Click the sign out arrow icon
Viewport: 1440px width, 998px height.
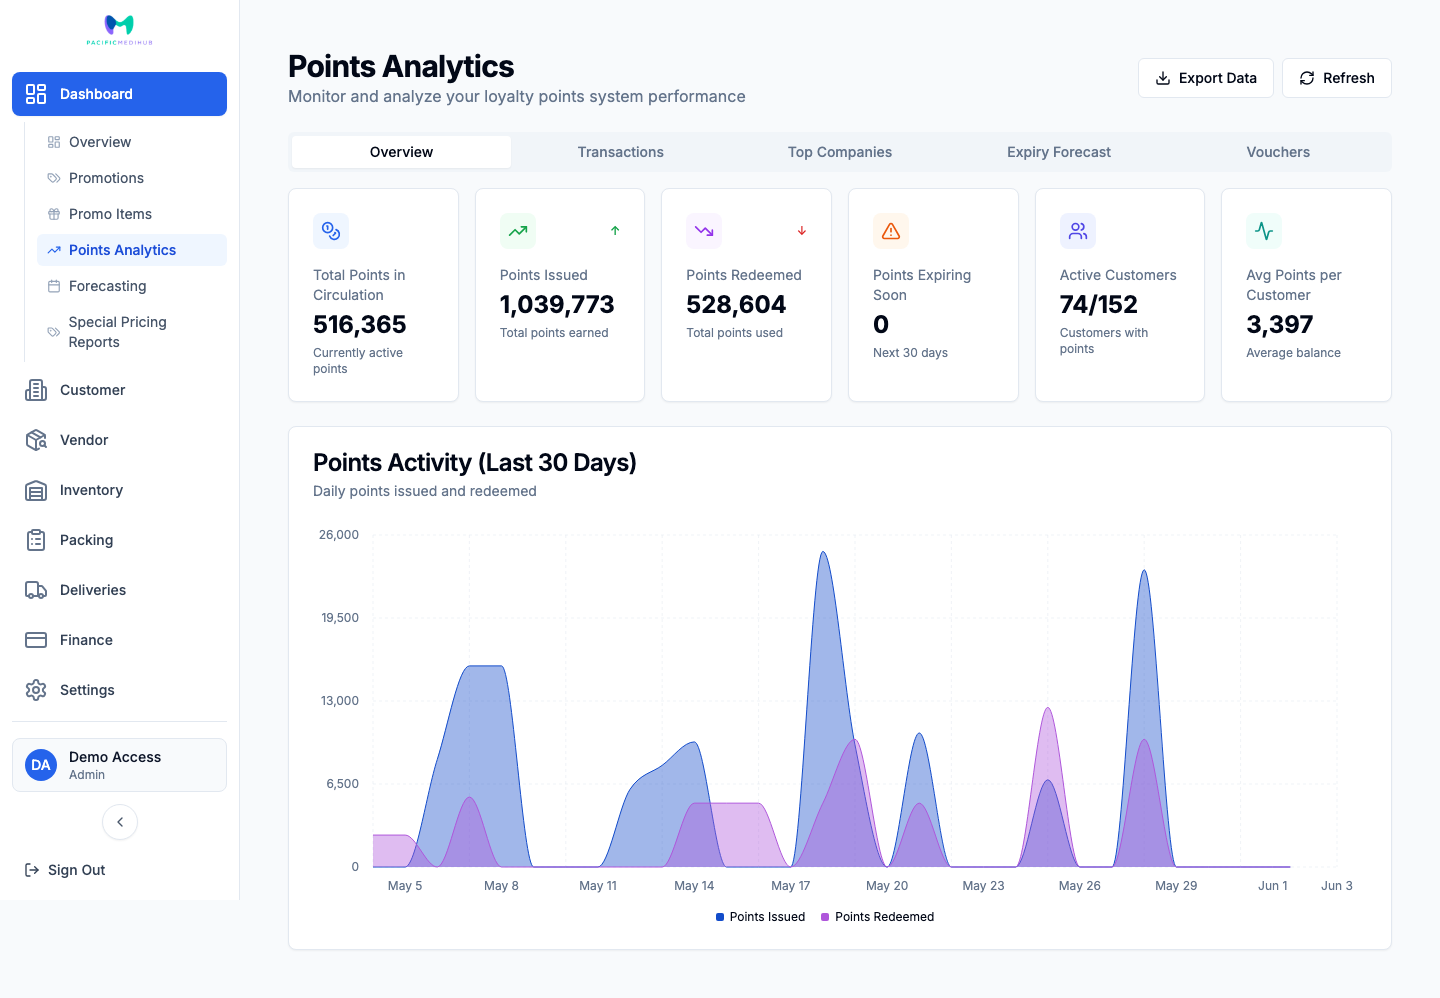click(x=32, y=870)
